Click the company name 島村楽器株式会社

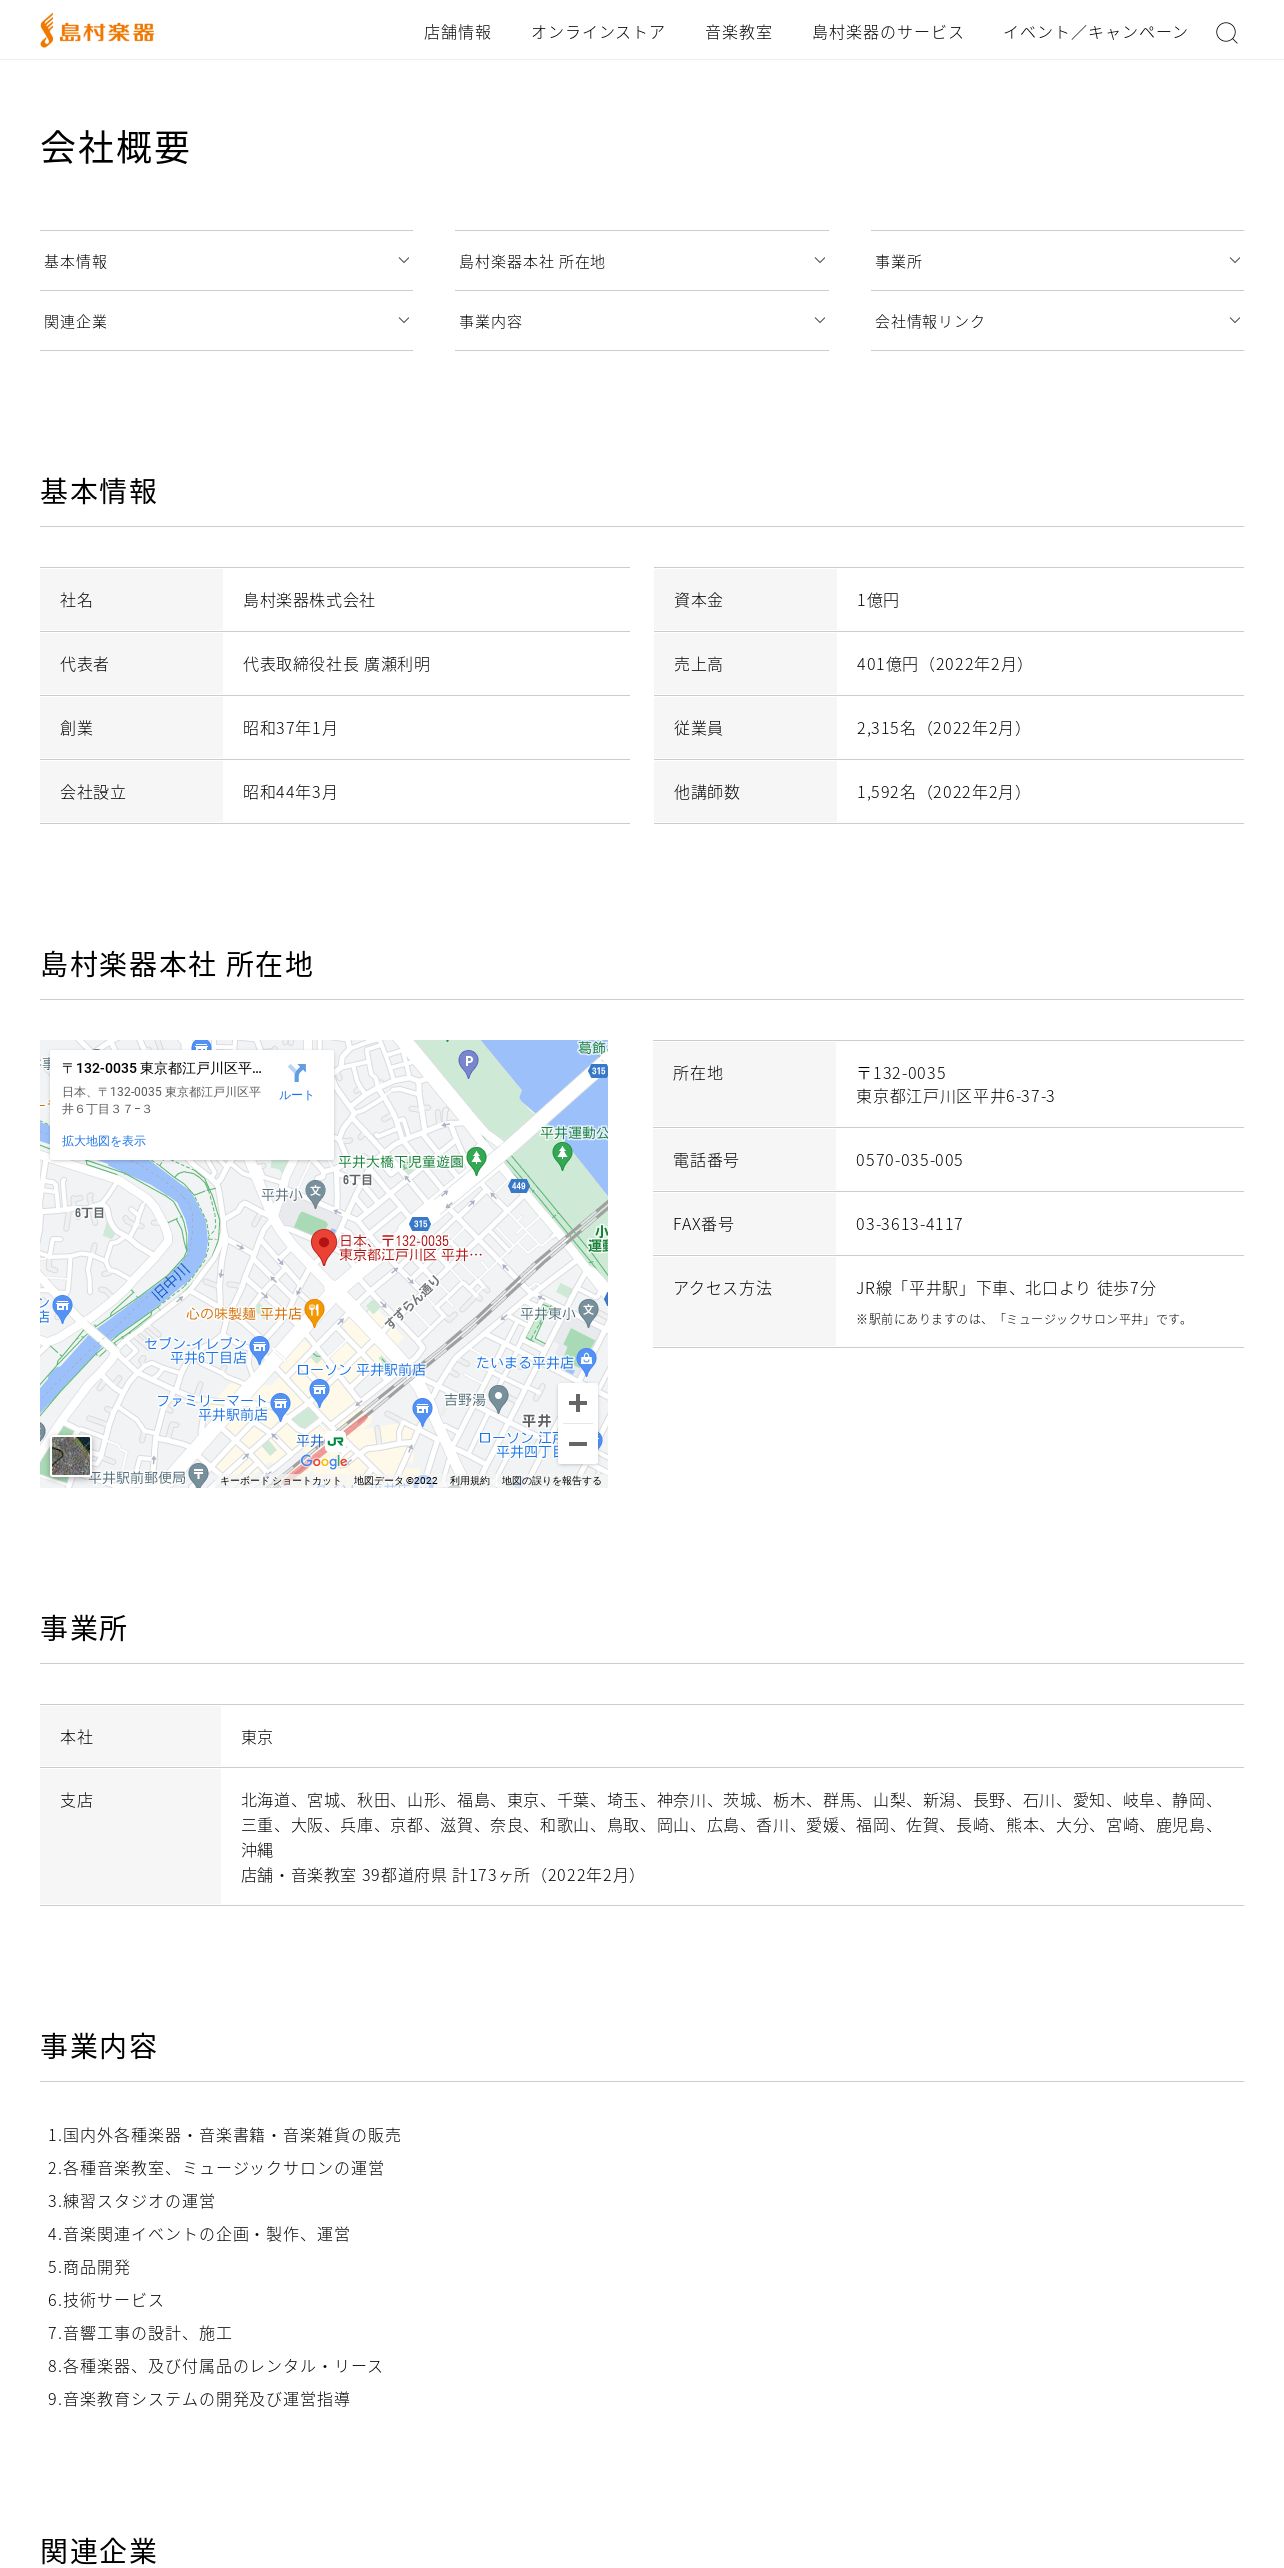(x=309, y=600)
